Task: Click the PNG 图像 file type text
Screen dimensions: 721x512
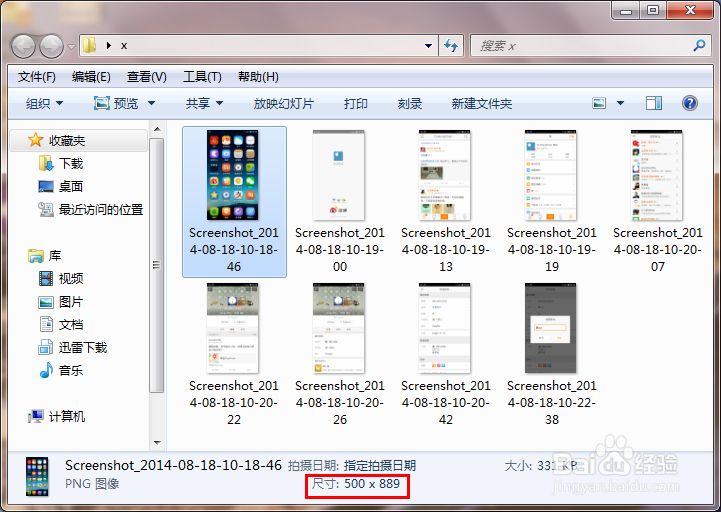Action: [x=92, y=484]
